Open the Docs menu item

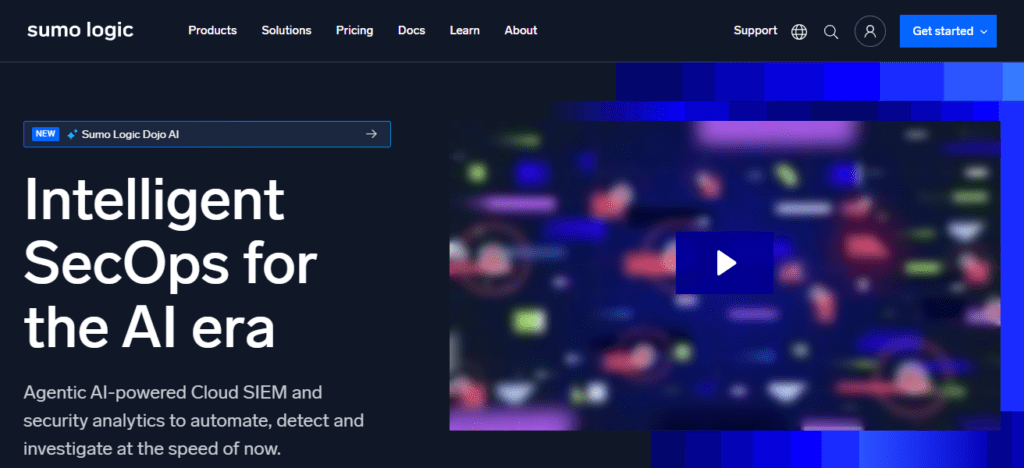411,31
